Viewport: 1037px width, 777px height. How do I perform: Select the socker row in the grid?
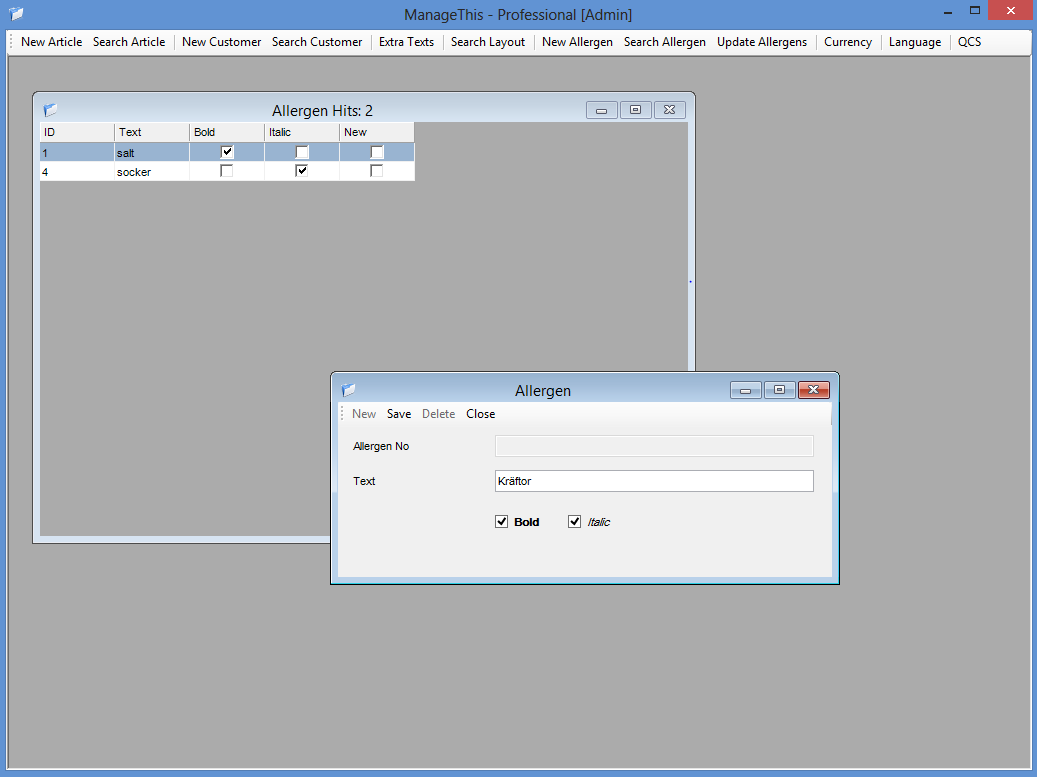134,172
